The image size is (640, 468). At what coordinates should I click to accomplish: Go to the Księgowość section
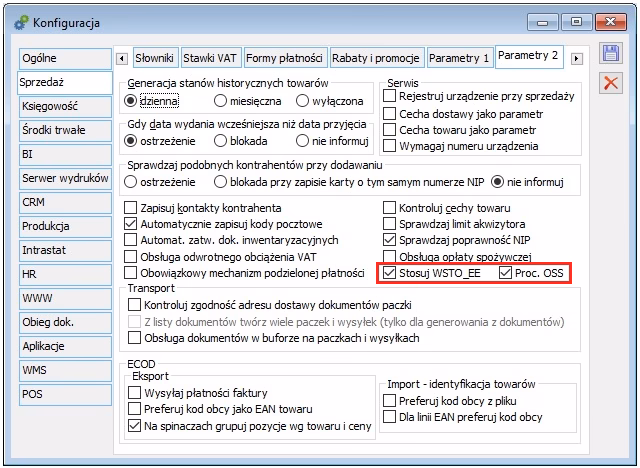[63, 107]
